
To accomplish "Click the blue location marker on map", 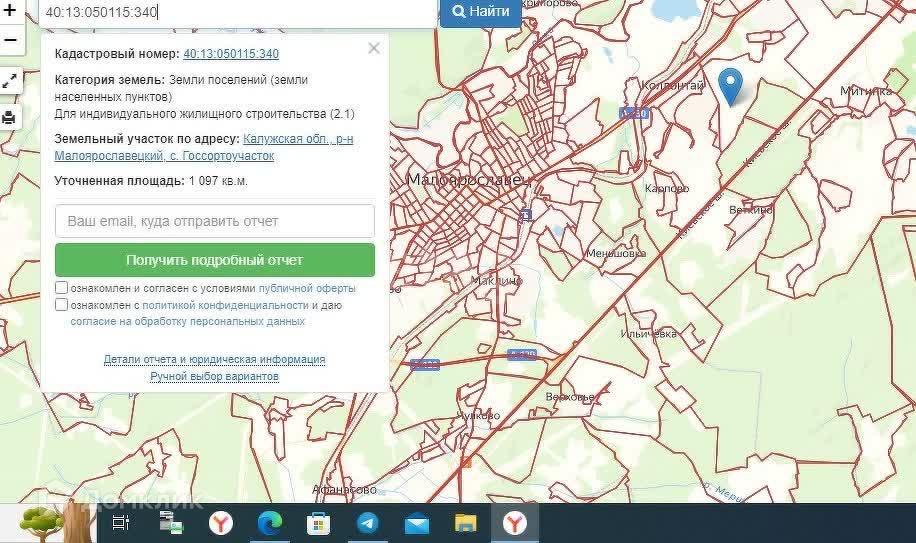I will [x=731, y=85].
